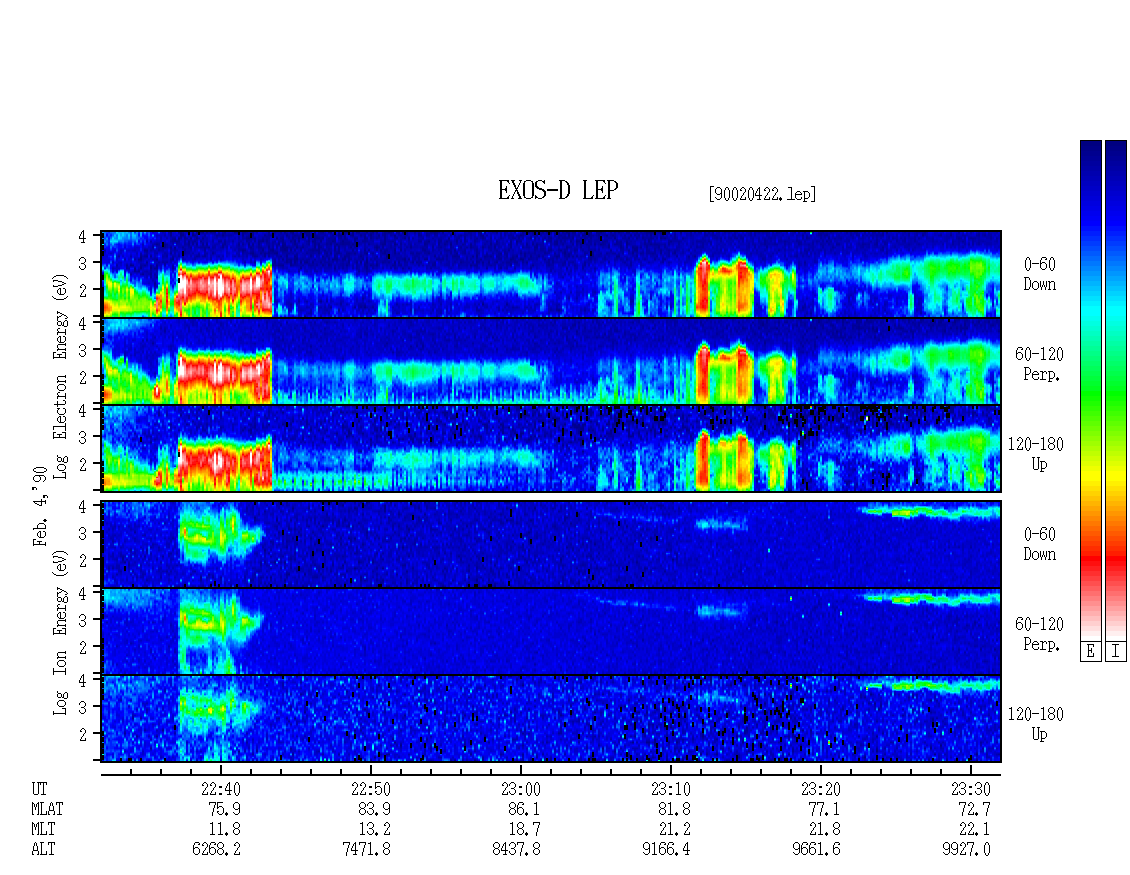Click the MLAT value 86.1
The image size is (1130, 875).
pyautogui.click(x=524, y=809)
